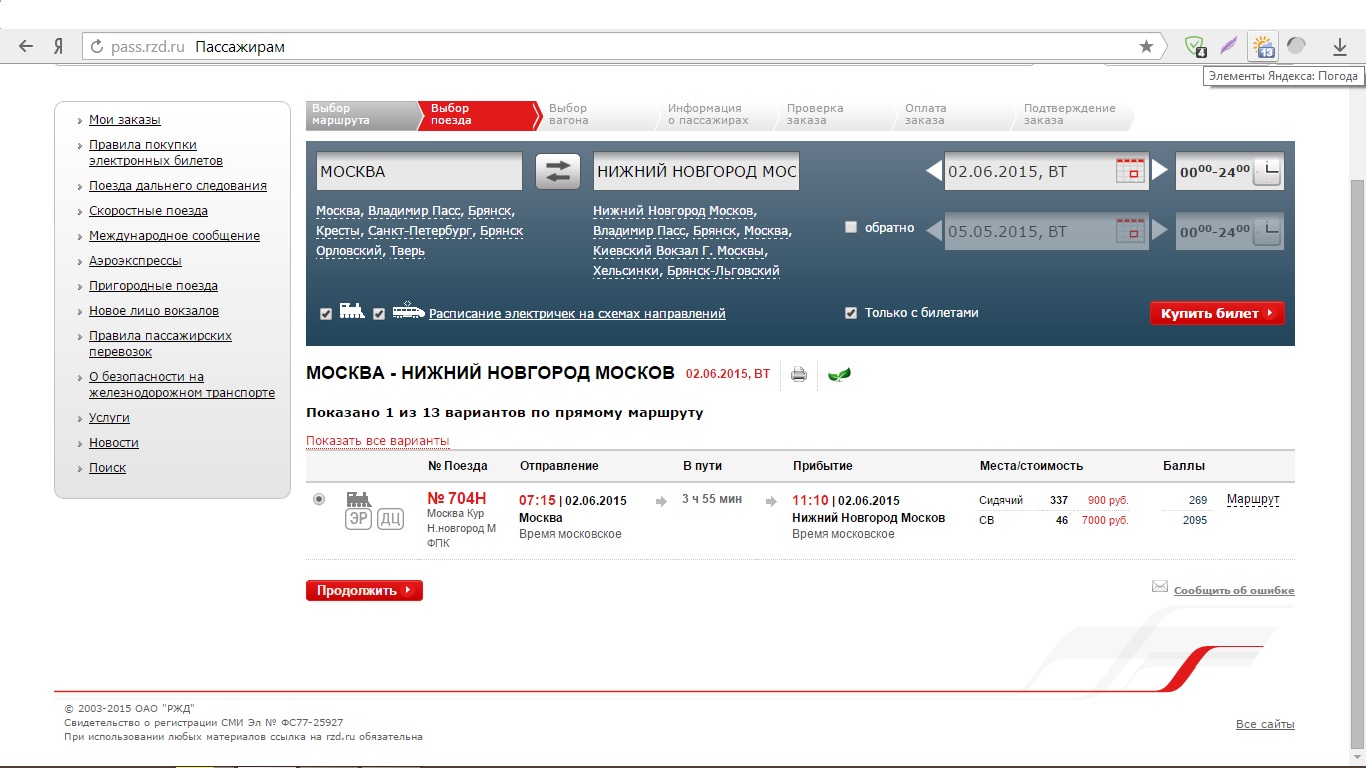Enable the 'обратно' return trip checkbox
Image resolution: width=1366 pixels, height=768 pixels.
[x=851, y=227]
